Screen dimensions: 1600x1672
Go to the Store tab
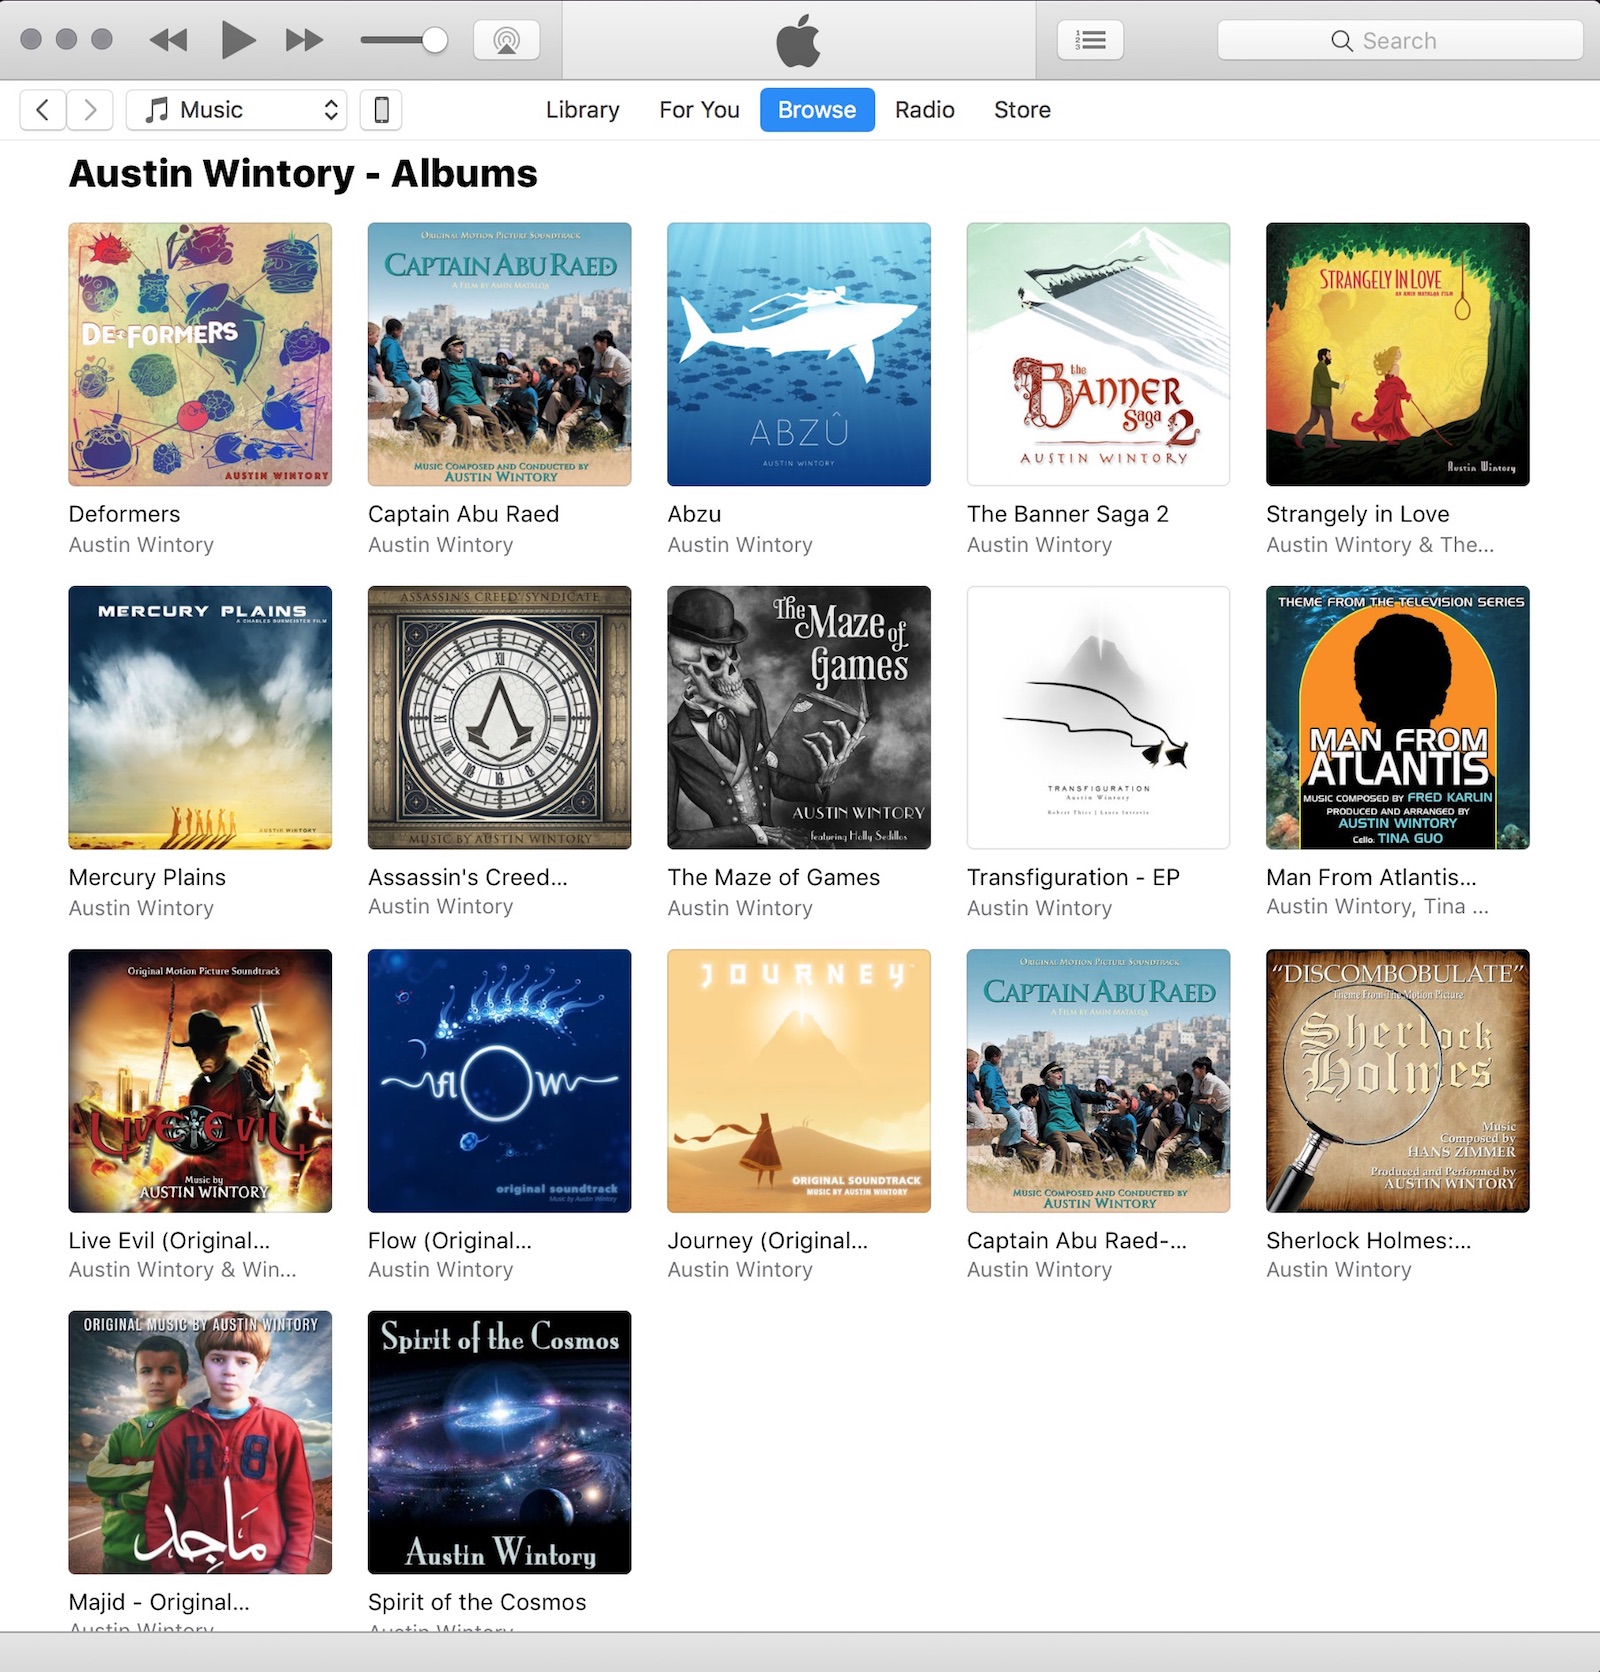pos(1022,110)
